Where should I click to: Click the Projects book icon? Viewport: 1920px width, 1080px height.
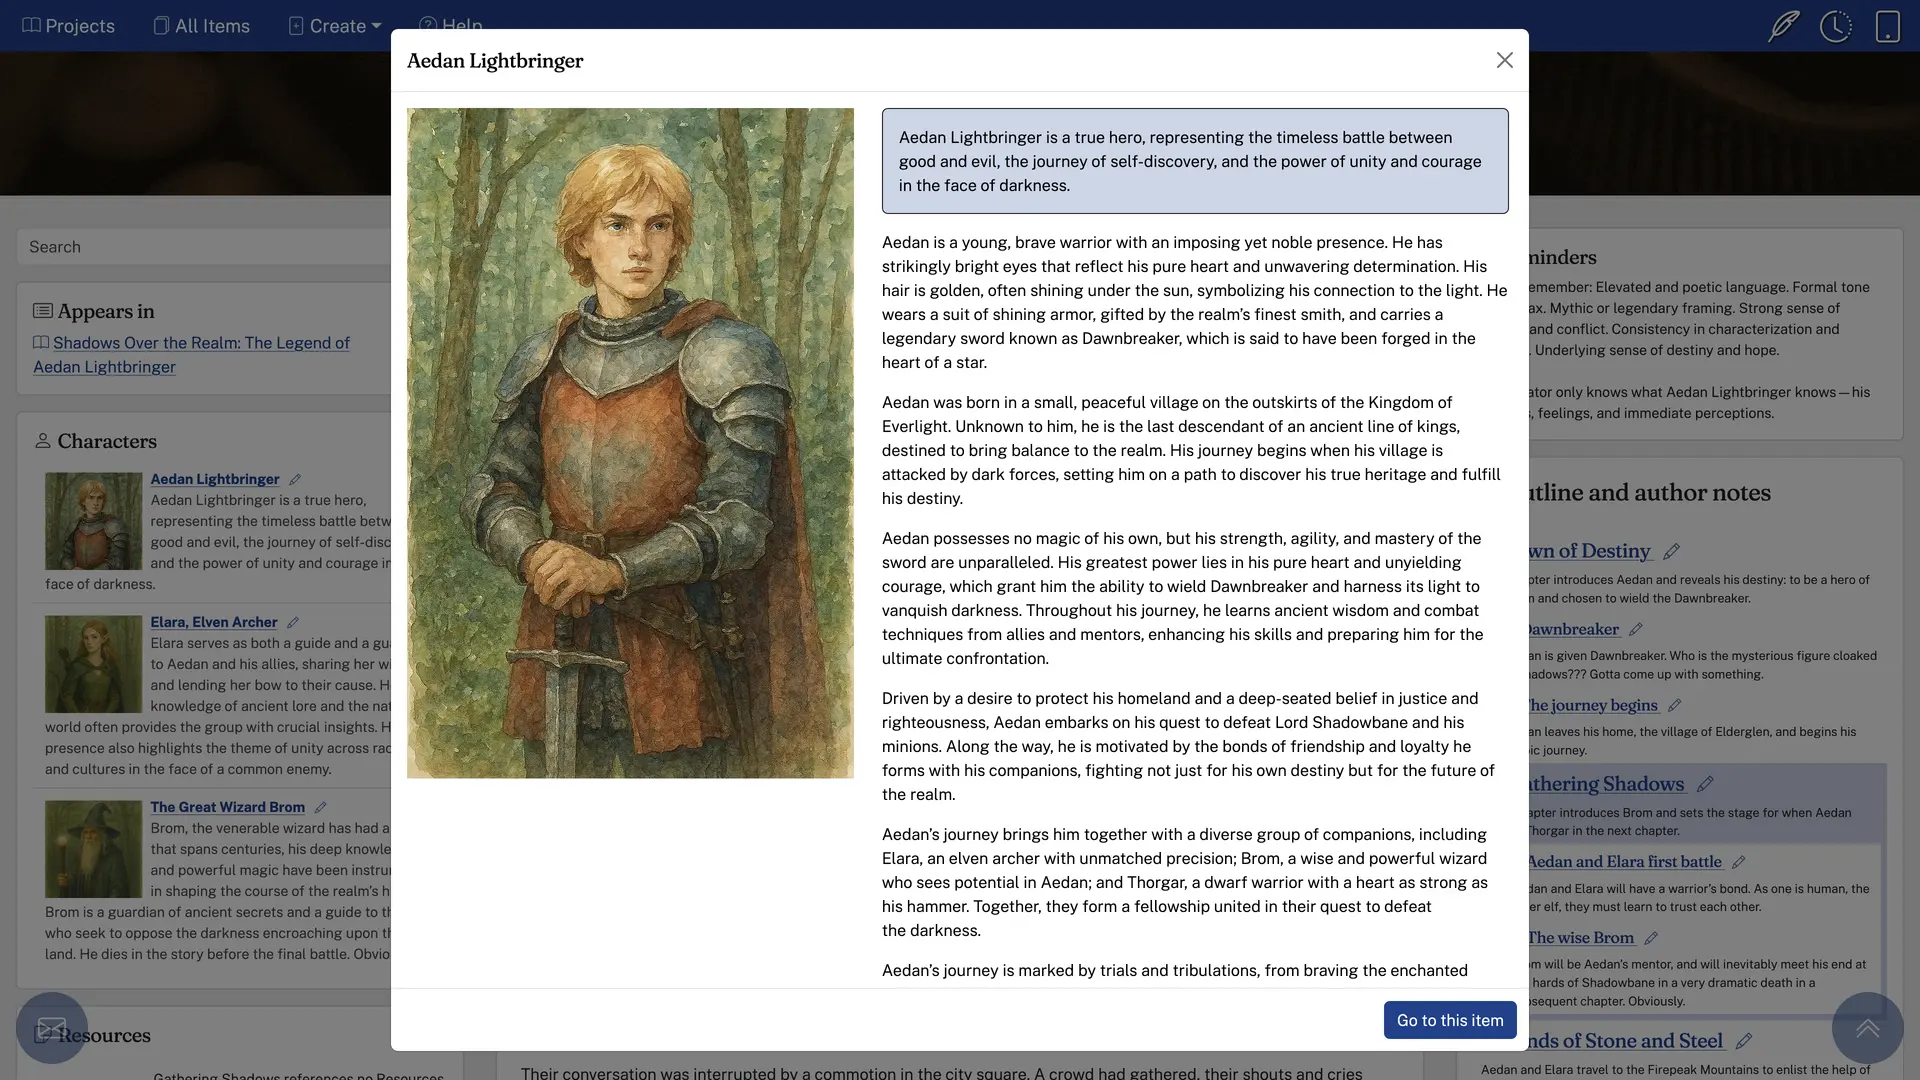(31, 26)
